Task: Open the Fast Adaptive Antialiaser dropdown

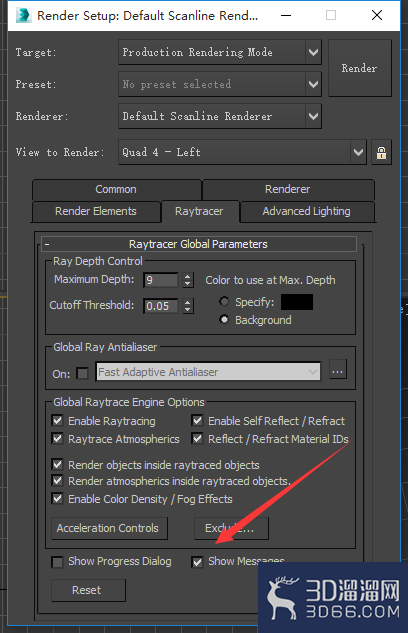Action: pyautogui.click(x=208, y=372)
